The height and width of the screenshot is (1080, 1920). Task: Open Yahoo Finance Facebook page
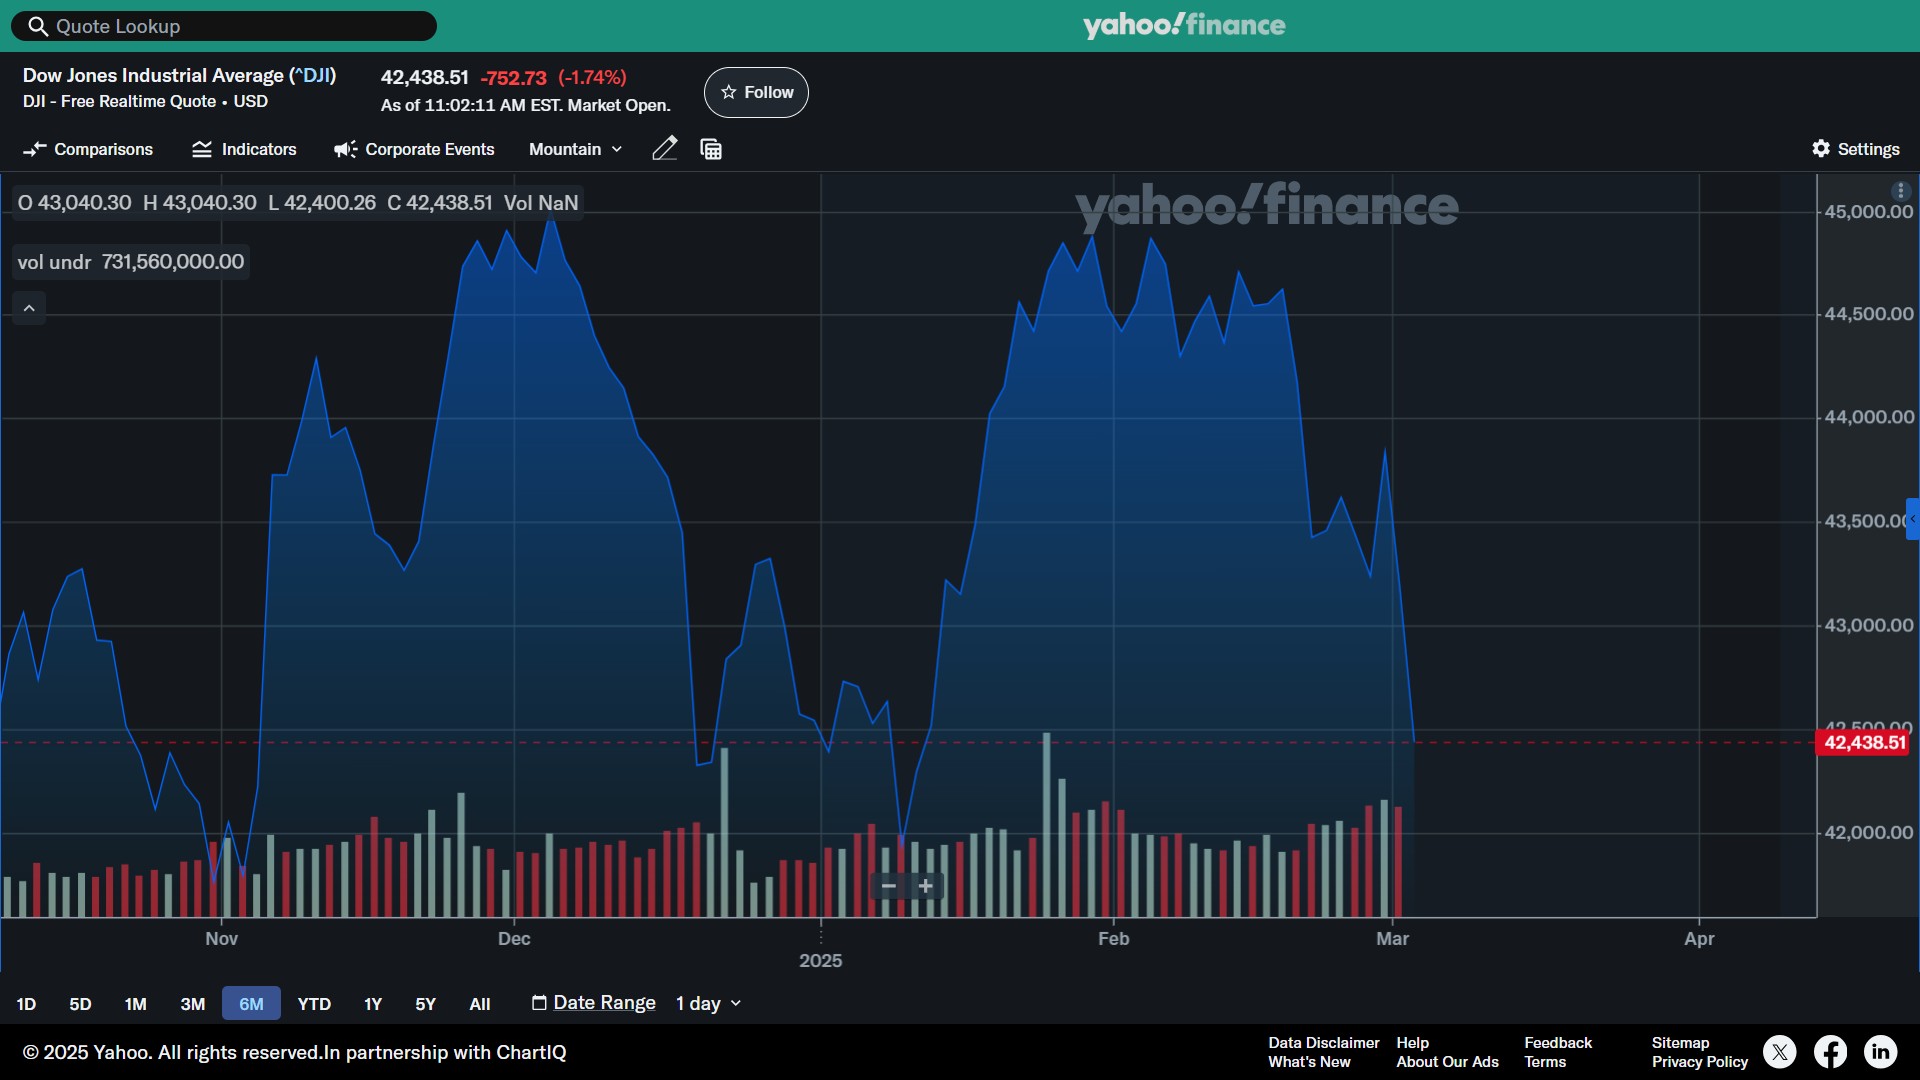[x=1830, y=1052]
